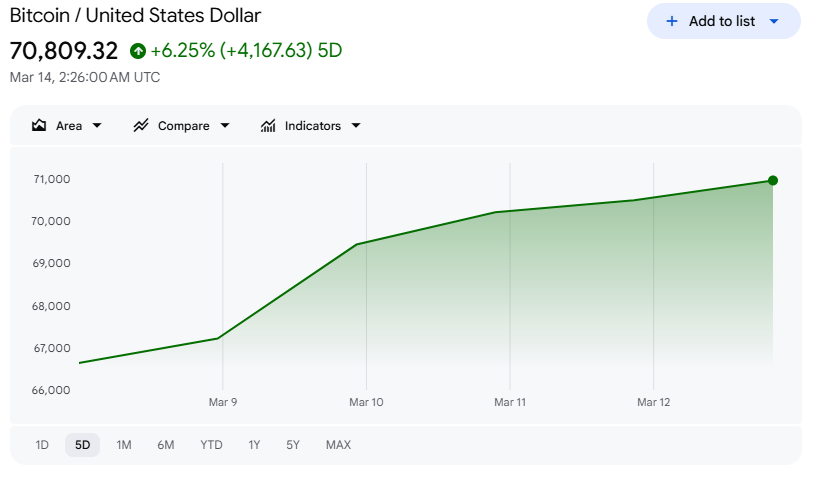Screen dimensions: 817x477
Task: Select the MAX time range
Action: coord(338,445)
